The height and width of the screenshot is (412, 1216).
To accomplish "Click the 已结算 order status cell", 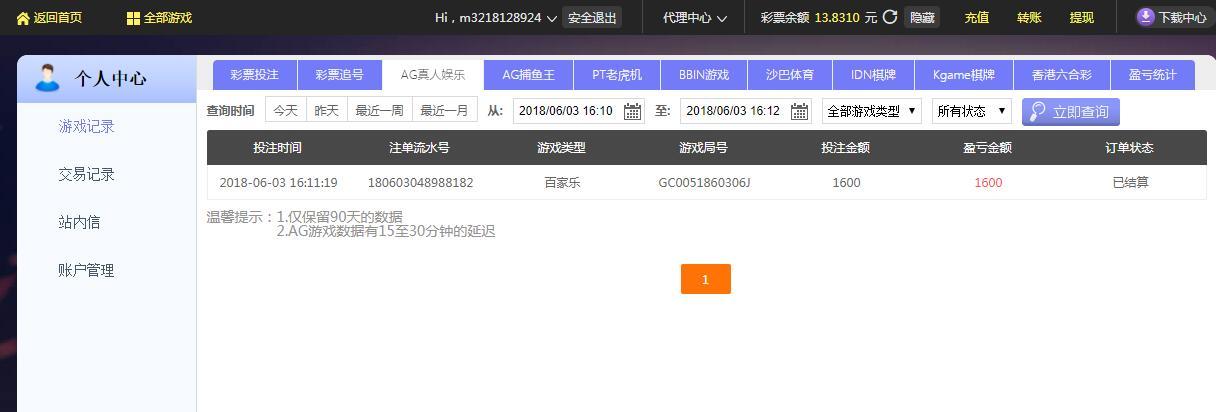I will (x=1130, y=183).
